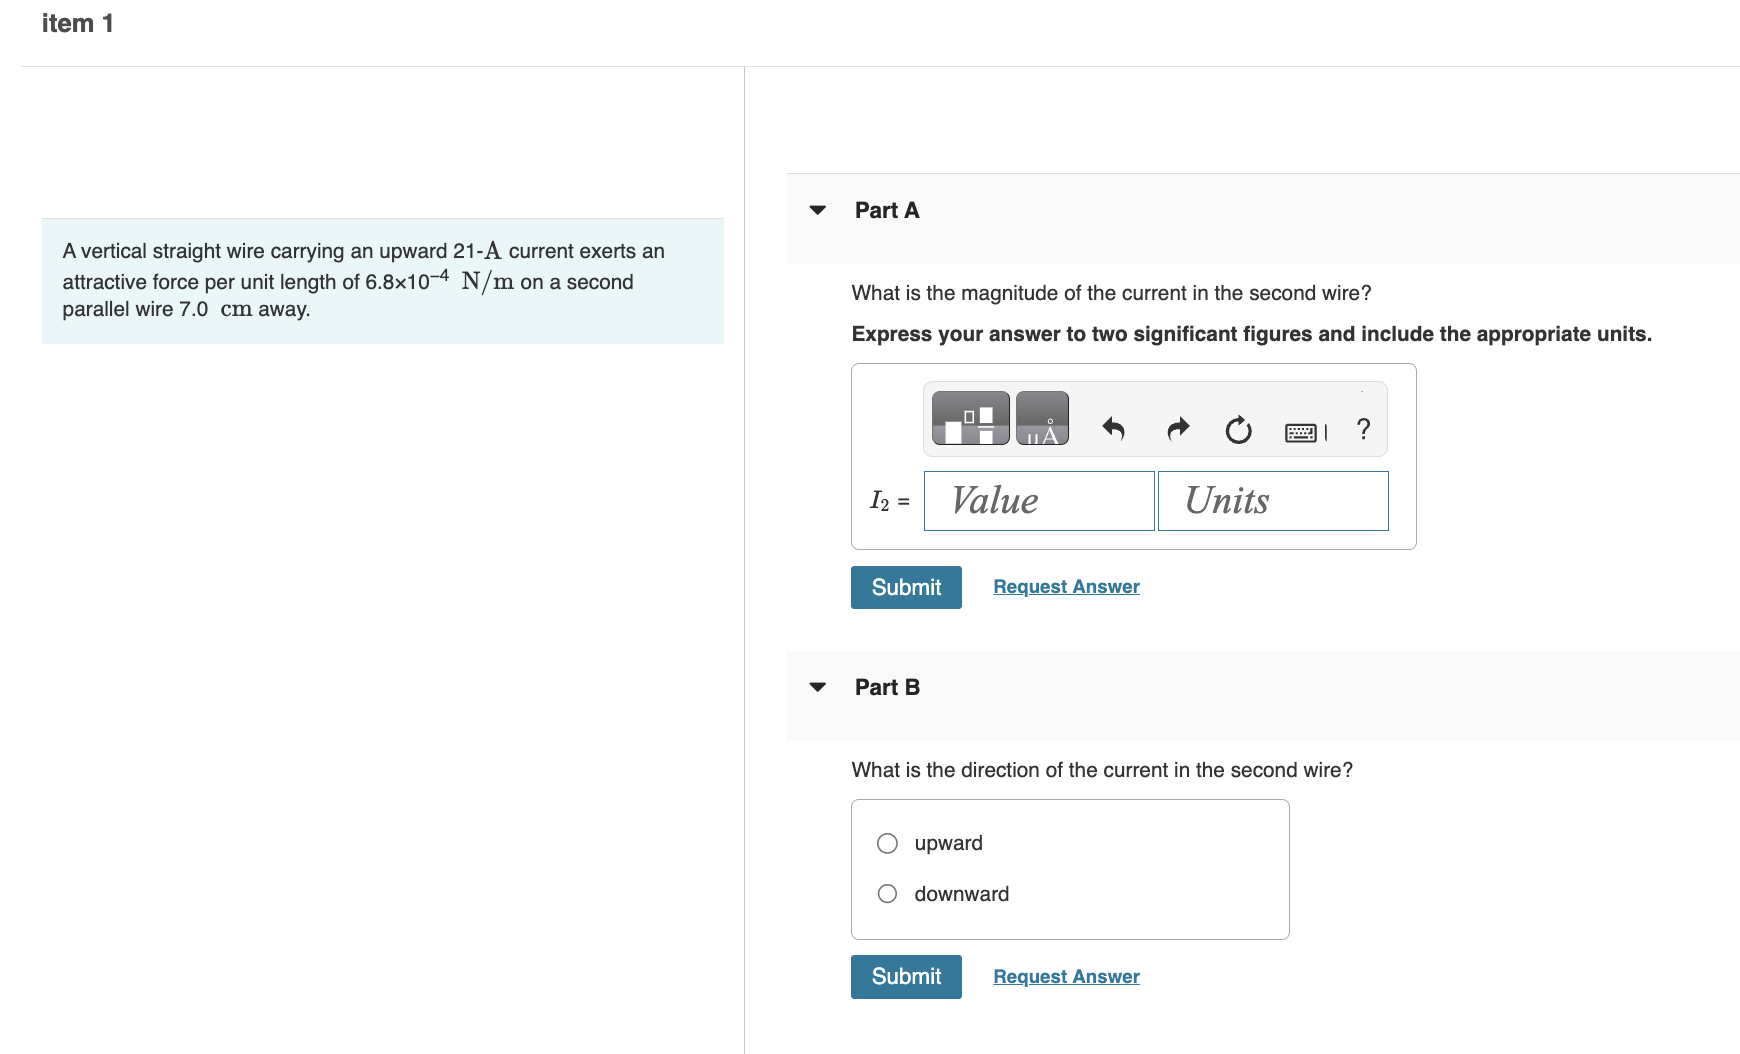Click the Value input field
The height and width of the screenshot is (1054, 1740).
1039,501
